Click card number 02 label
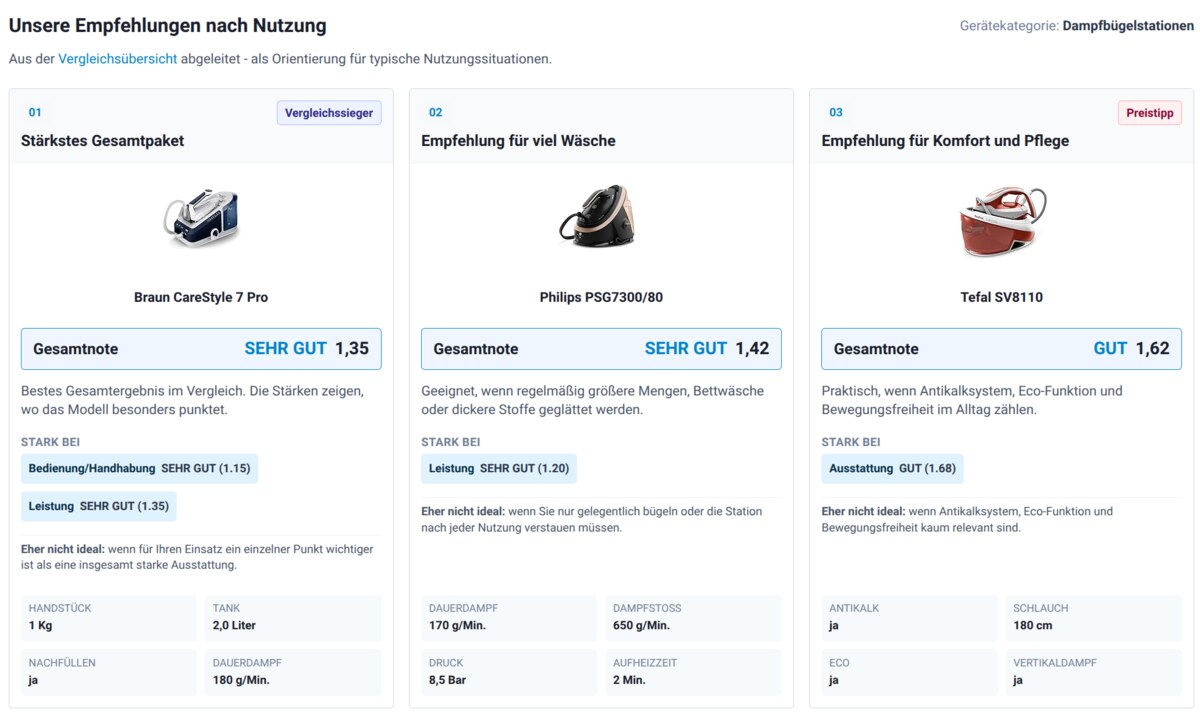The image size is (1200, 713). click(435, 113)
